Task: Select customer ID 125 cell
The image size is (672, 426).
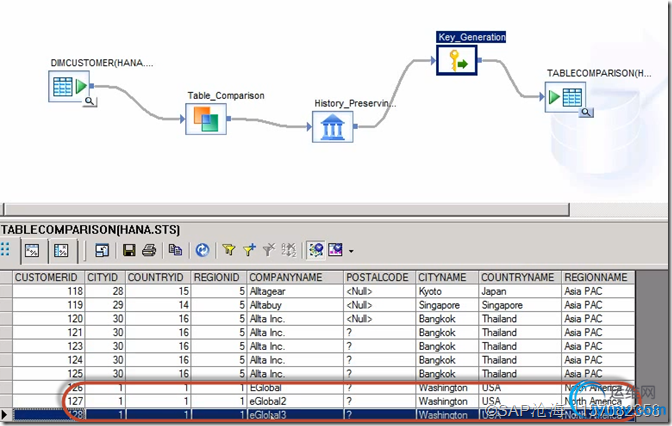Action: pyautogui.click(x=48, y=374)
